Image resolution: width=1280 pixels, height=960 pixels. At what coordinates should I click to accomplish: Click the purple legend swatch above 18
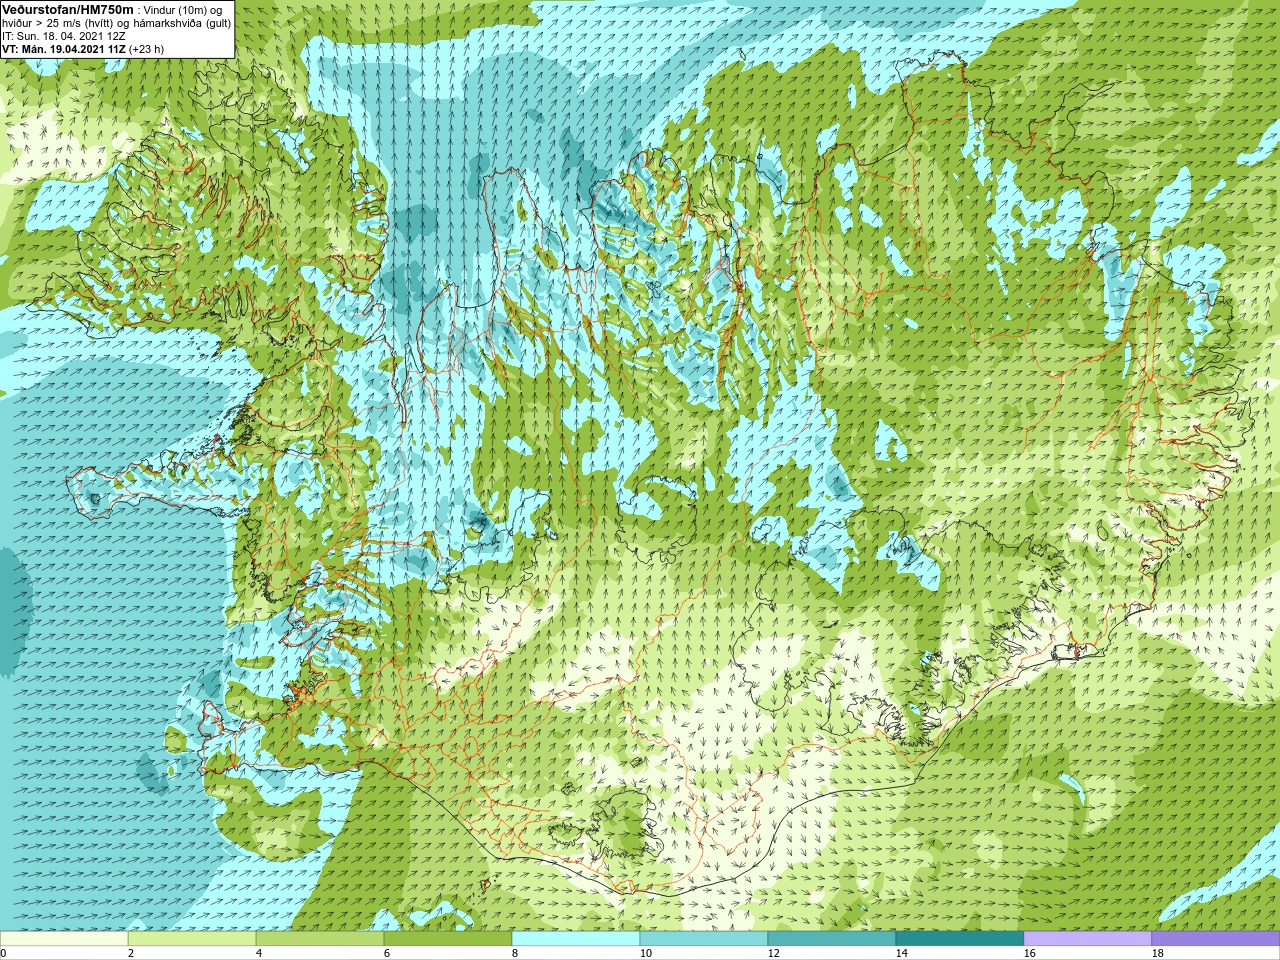(1216, 939)
